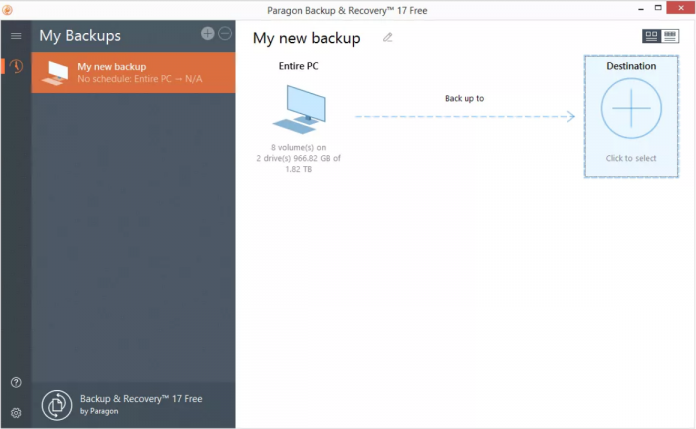Open settings gear icon in sidebar
Viewport: 696px width, 429px height.
16,413
